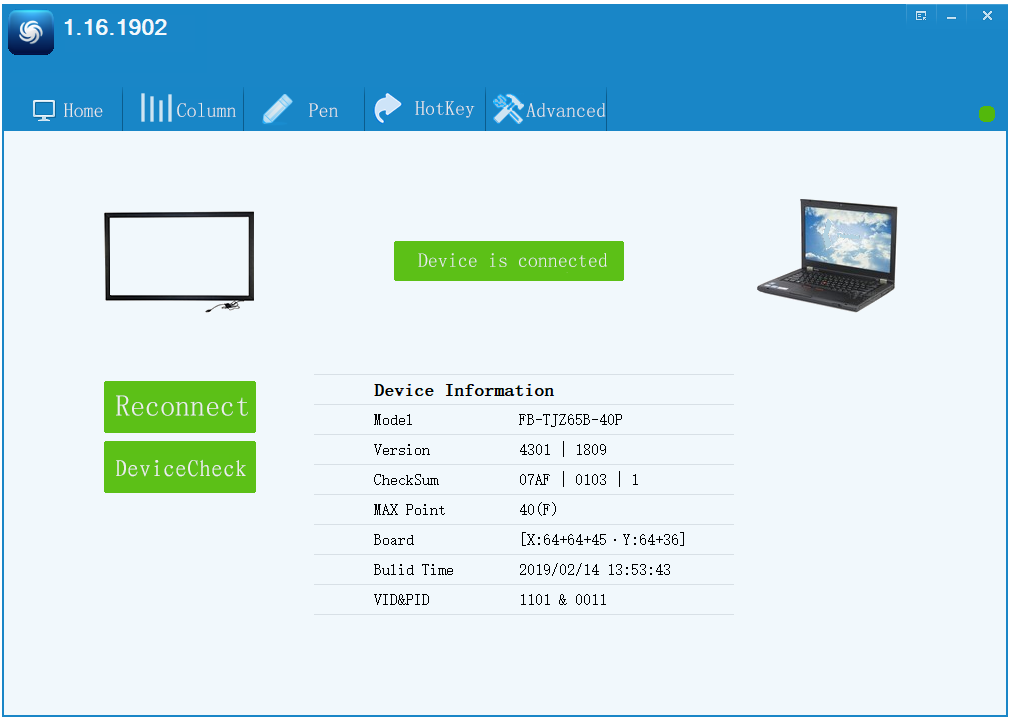This screenshot has width=1015, height=724.
Task: Click the Version label in device table
Action: click(401, 450)
